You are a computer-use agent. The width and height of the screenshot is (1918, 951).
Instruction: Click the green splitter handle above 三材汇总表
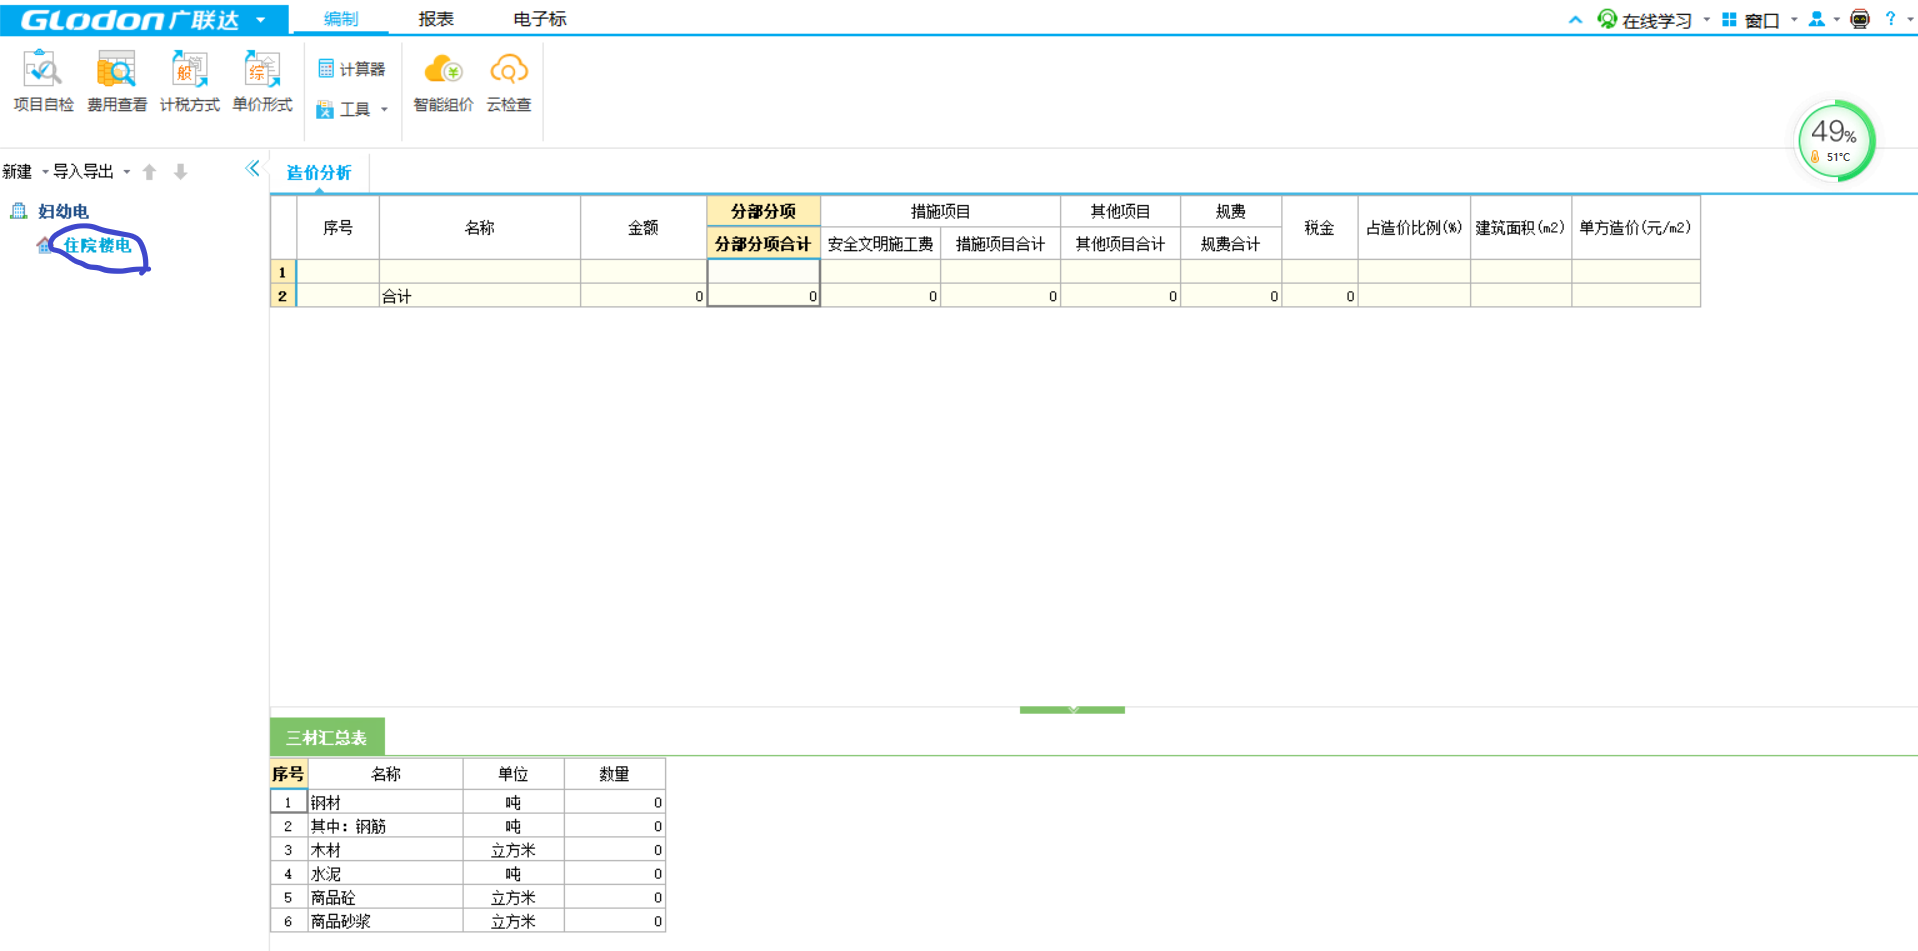(1072, 710)
